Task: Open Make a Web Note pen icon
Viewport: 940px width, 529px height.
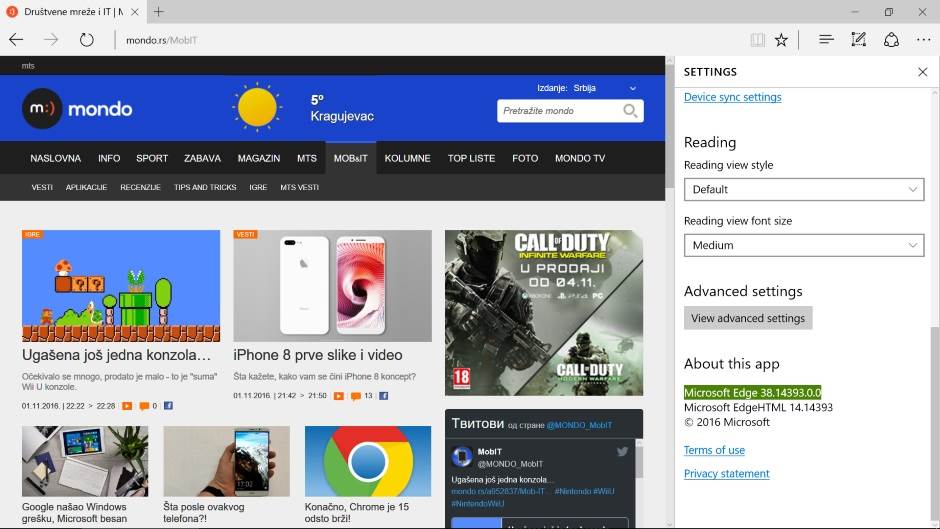Action: 858,40
